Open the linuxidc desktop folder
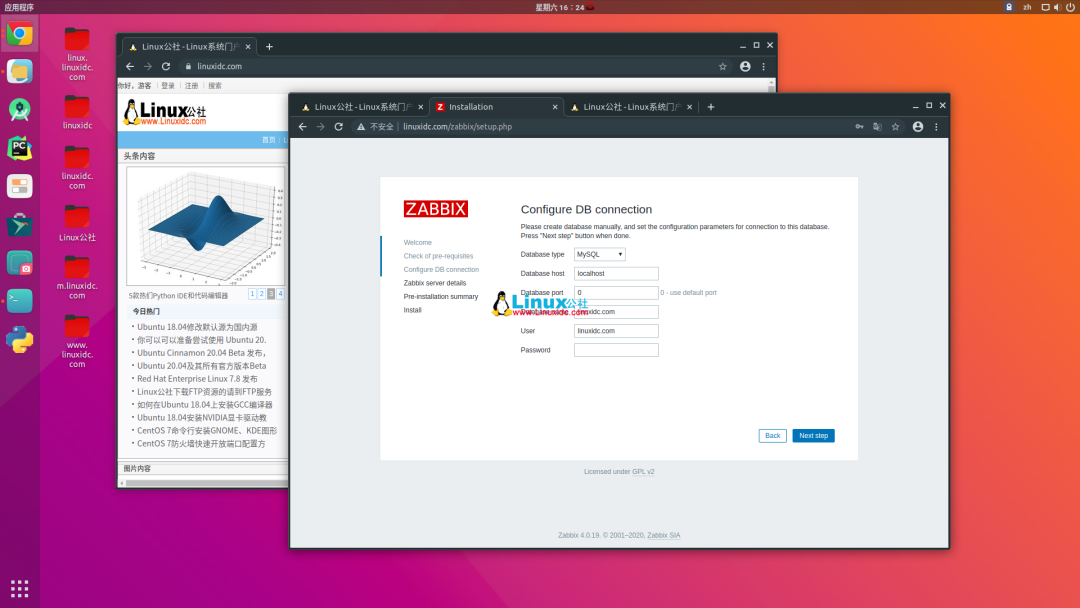 tap(77, 112)
